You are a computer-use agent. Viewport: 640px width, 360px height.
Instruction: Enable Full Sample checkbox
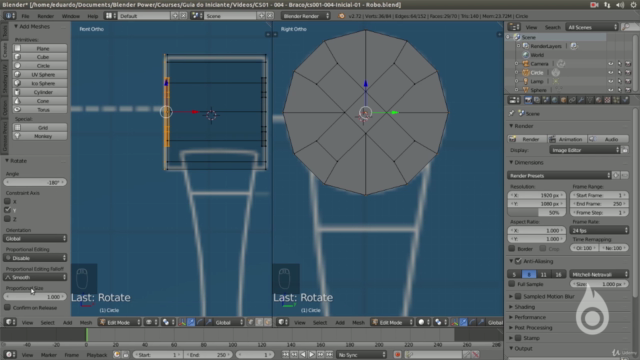point(512,284)
